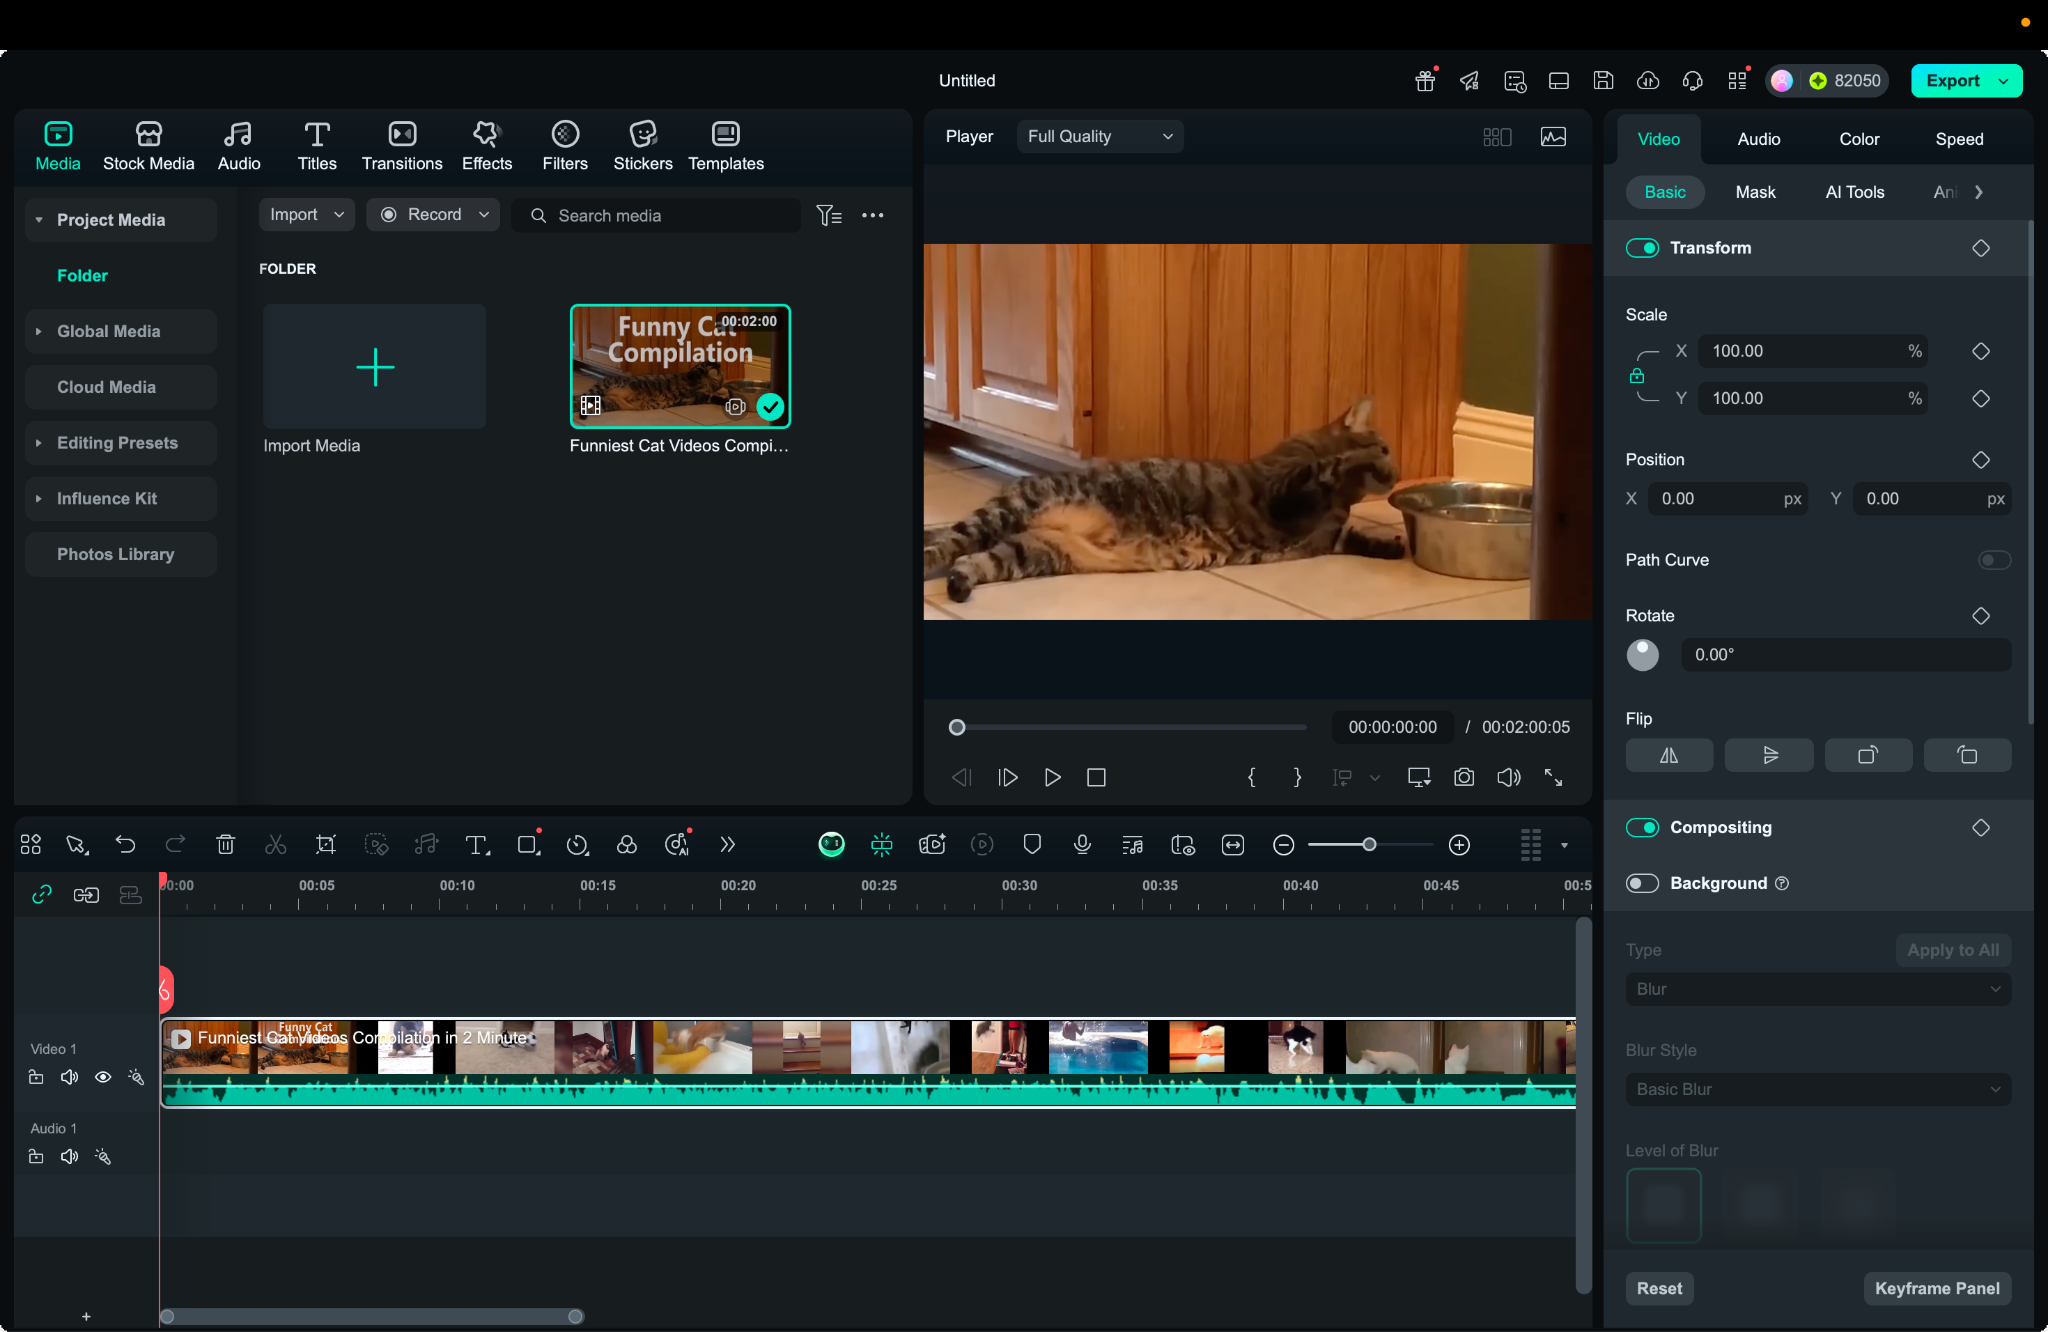Image resolution: width=2048 pixels, height=1332 pixels.
Task: Disable the Compositing toggle
Action: click(x=1642, y=828)
